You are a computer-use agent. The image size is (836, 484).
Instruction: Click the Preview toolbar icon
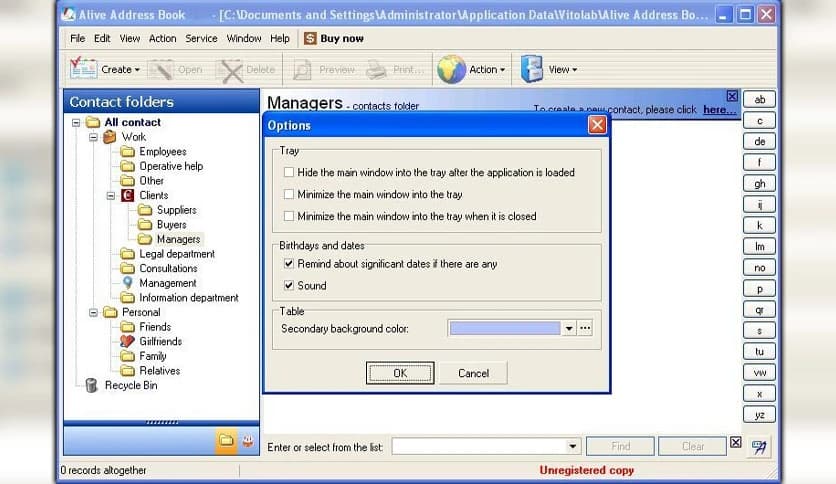[x=302, y=70]
